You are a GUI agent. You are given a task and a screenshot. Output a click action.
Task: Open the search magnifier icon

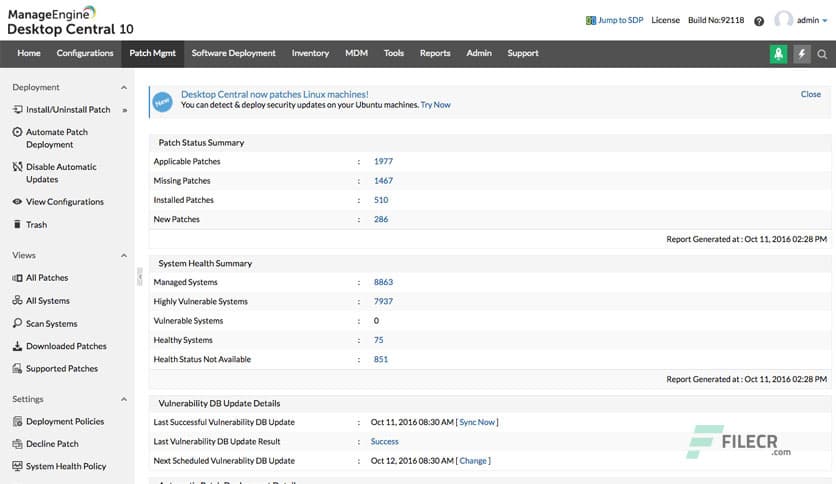pos(822,54)
